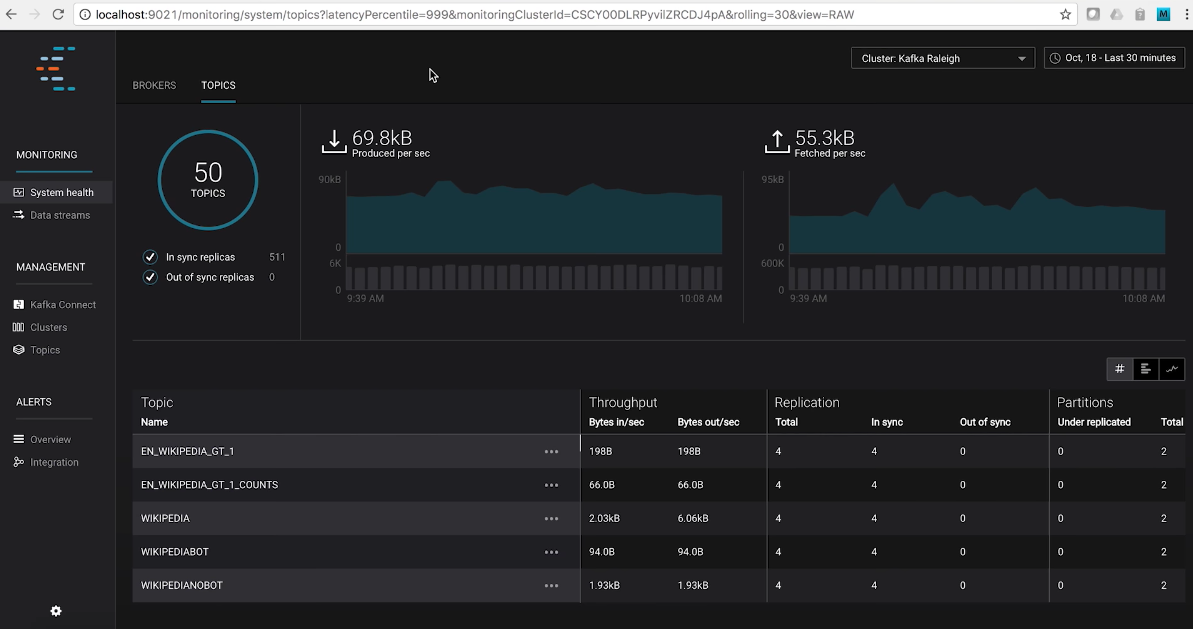Bookmark page with the star icon
1193x629 pixels.
coord(1066,15)
